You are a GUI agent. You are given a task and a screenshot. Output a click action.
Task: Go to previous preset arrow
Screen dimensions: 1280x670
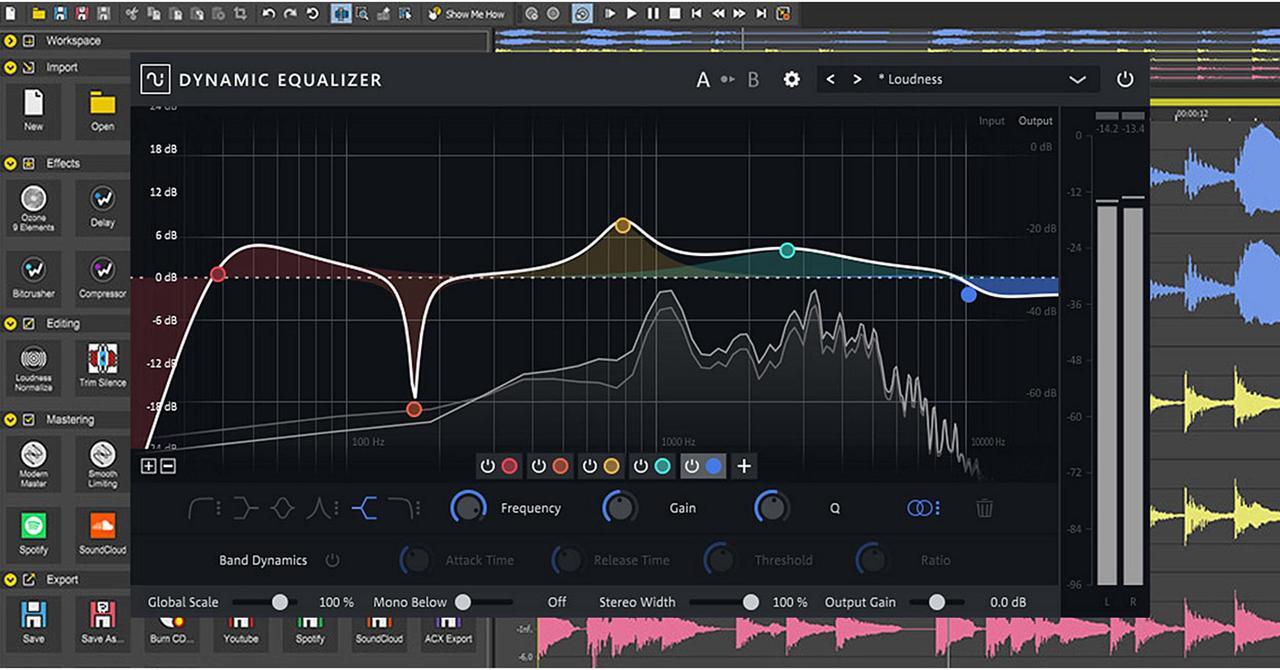click(x=830, y=79)
